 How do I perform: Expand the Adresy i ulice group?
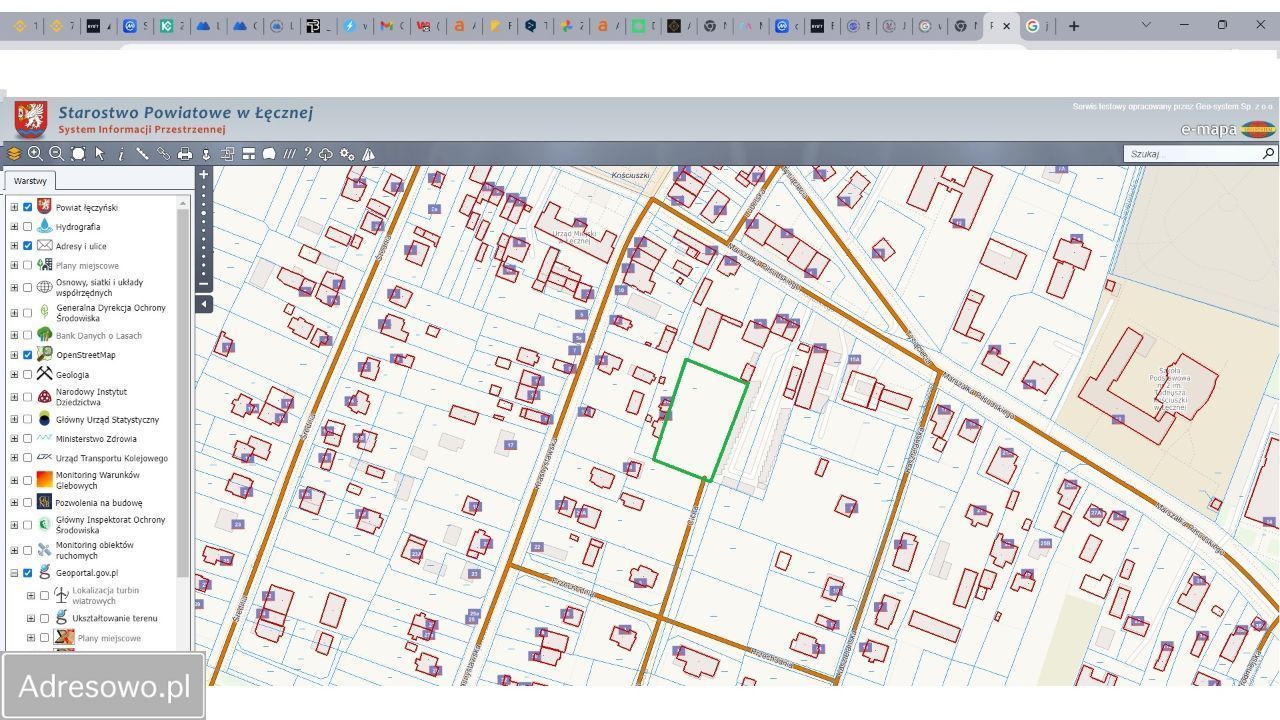14,246
